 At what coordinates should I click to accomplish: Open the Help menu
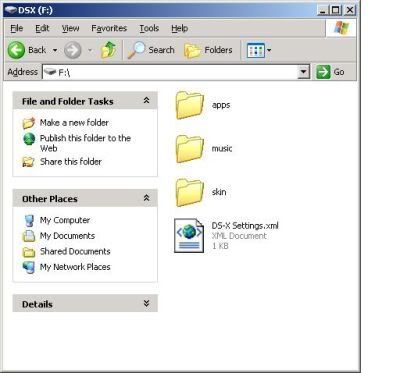pyautogui.click(x=180, y=28)
